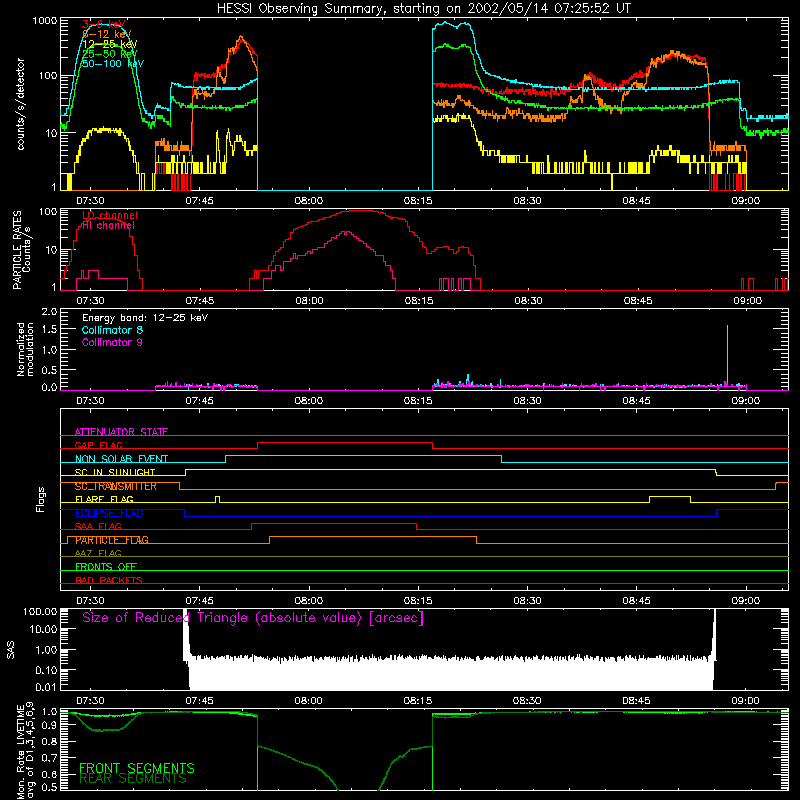
Task: Click the 09:00 tick label under SAS plot
Action: pyautogui.click(x=745, y=701)
